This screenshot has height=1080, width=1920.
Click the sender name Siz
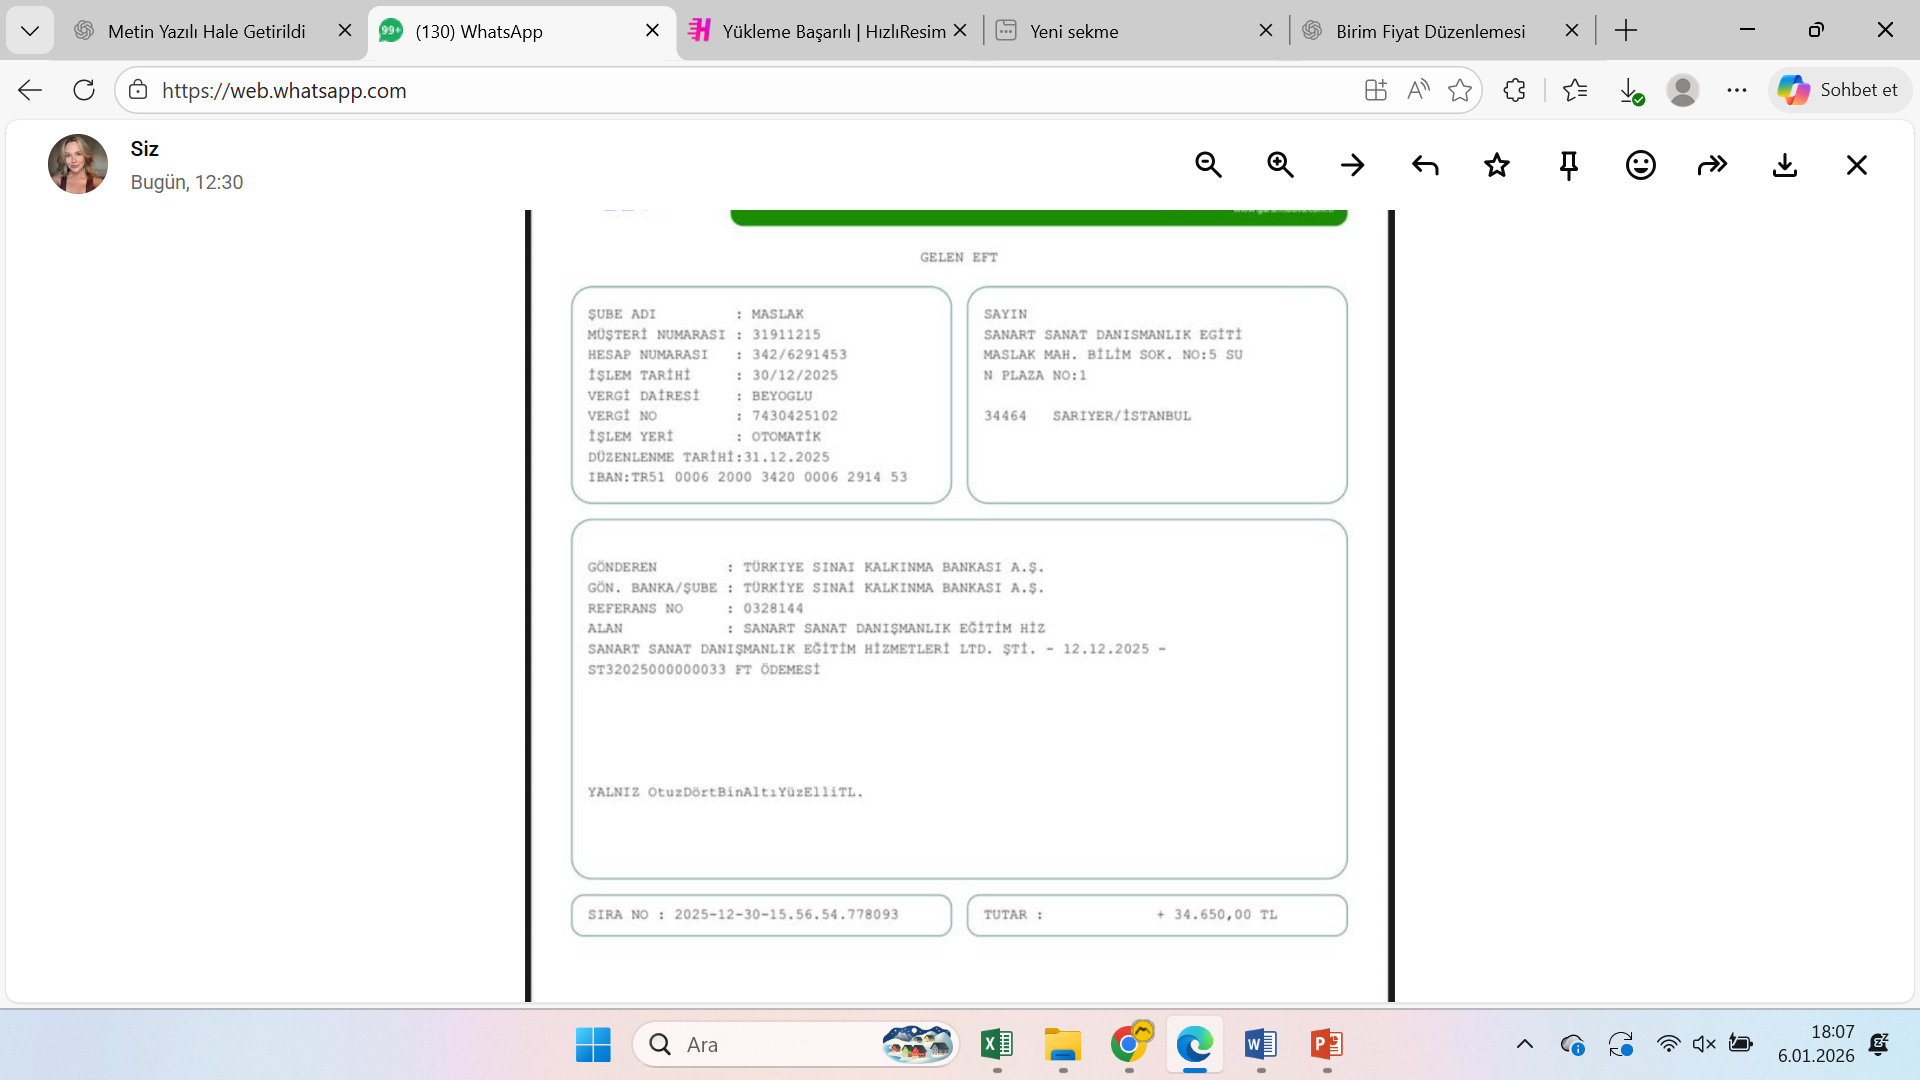coord(144,149)
